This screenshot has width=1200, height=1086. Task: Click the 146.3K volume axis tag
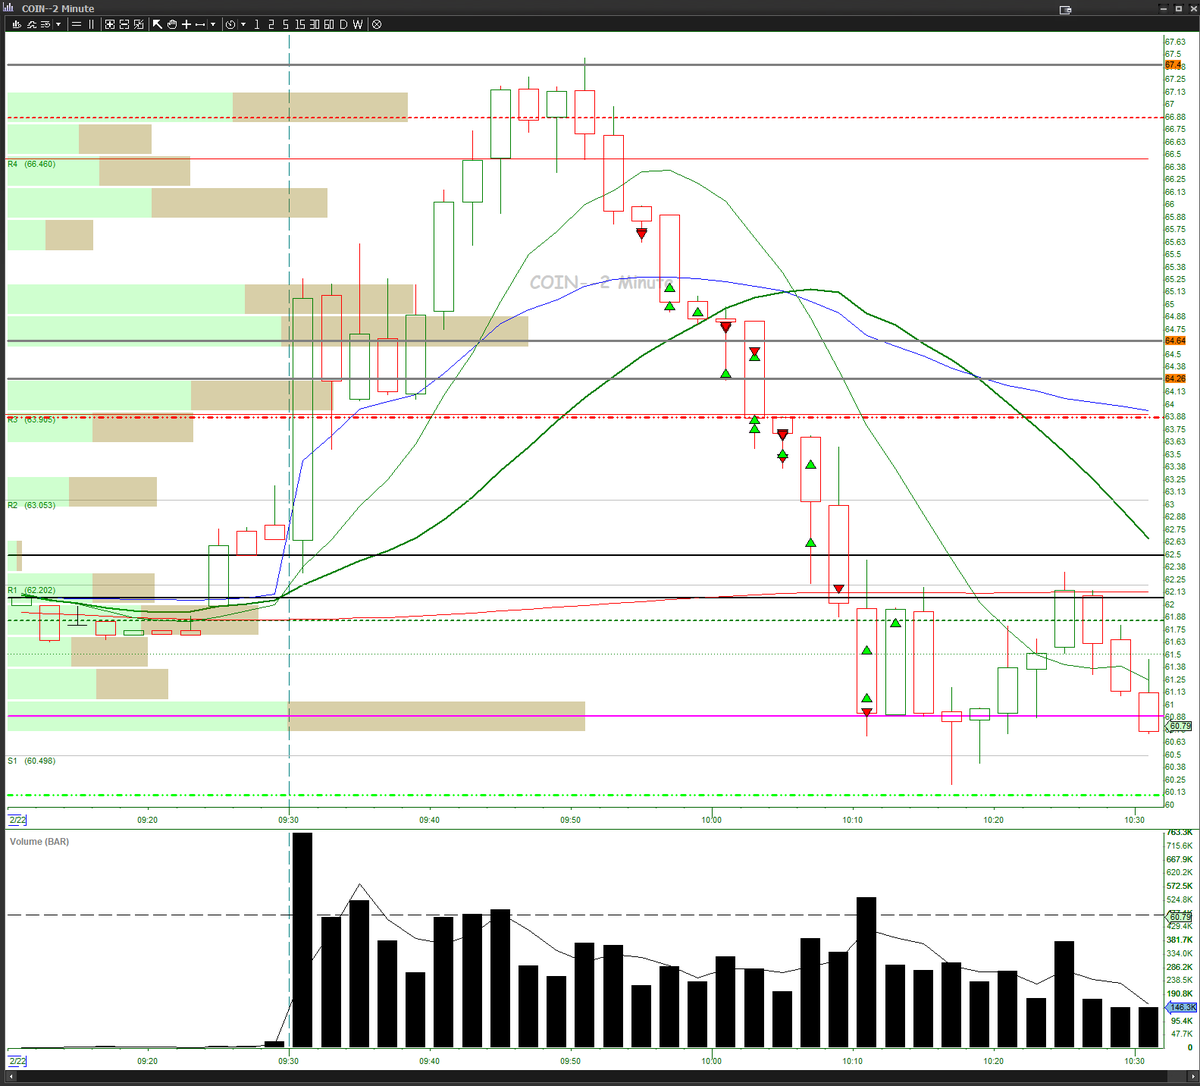pyautogui.click(x=1183, y=1008)
